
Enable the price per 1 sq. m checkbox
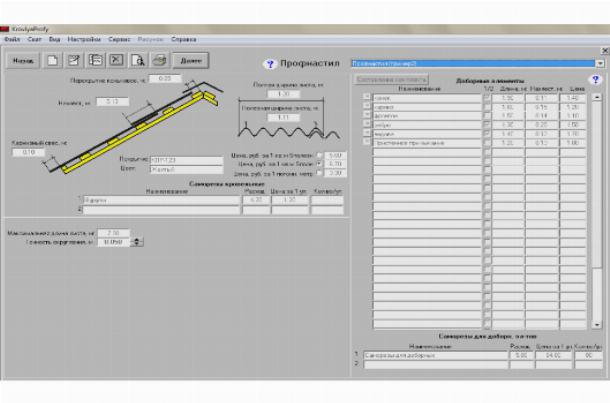tap(319, 155)
